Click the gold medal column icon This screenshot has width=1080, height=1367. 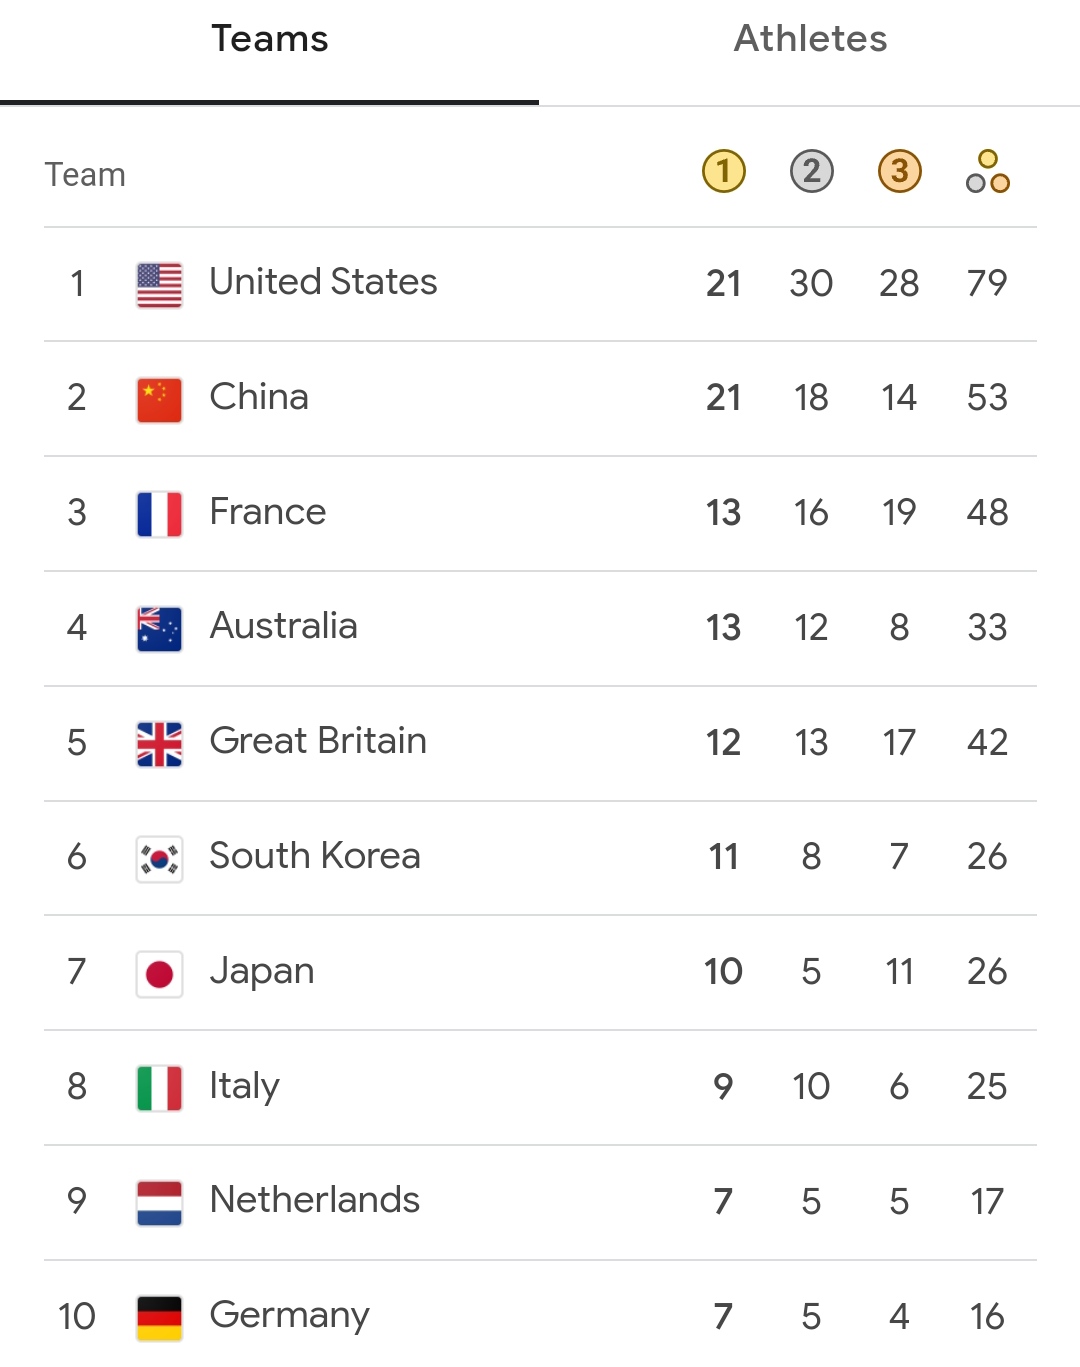724,171
